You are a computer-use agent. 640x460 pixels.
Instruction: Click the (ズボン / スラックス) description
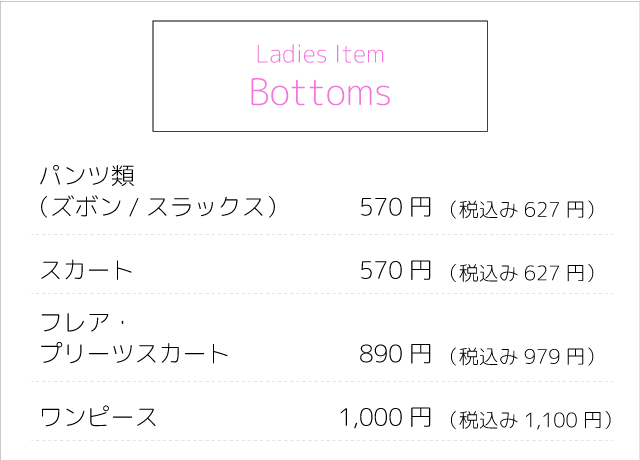[x=157, y=208]
